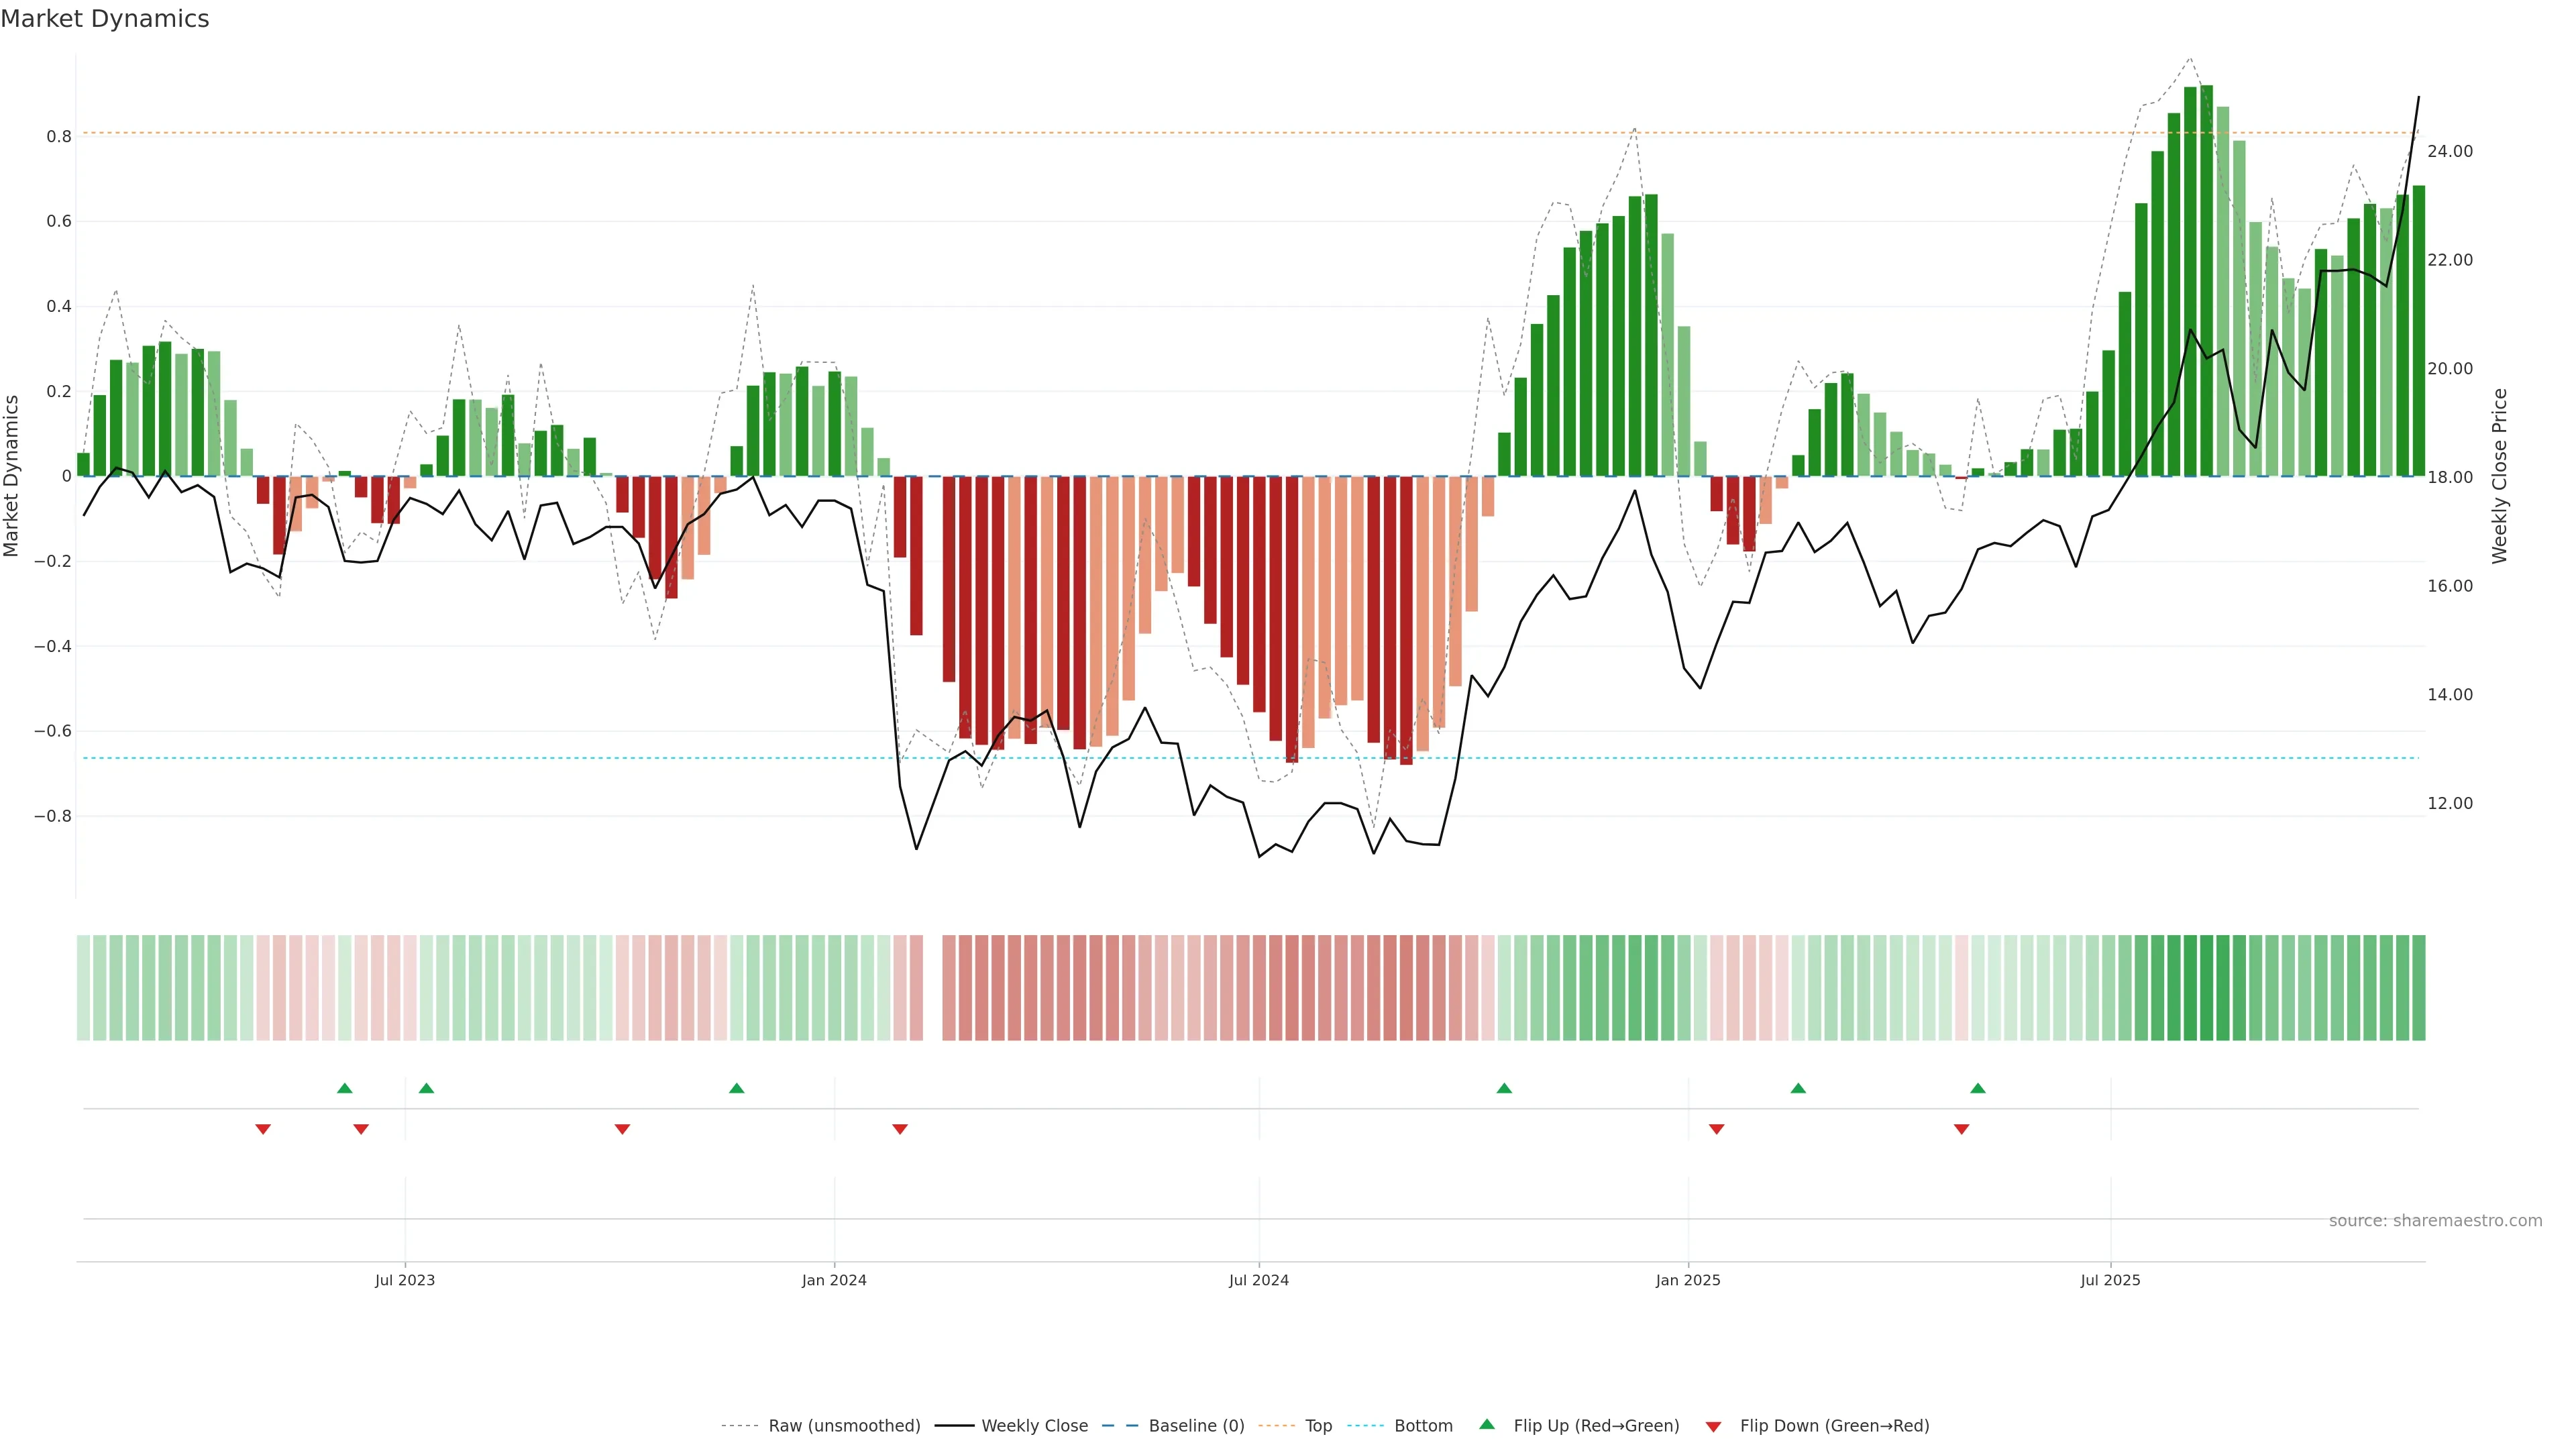Toggle the Baseline (0) legend entry

[x=1196, y=1426]
